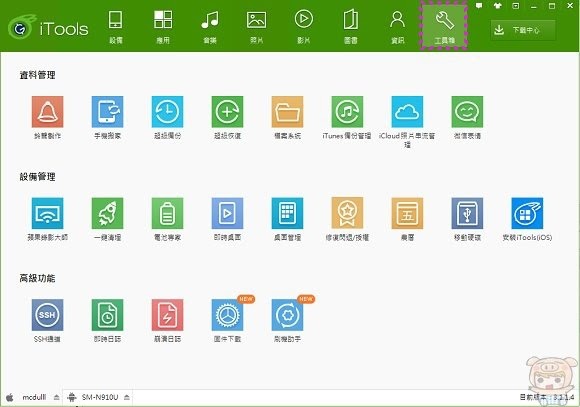Switch to the Books tab
The height and width of the screenshot is (407, 580).
pos(350,27)
